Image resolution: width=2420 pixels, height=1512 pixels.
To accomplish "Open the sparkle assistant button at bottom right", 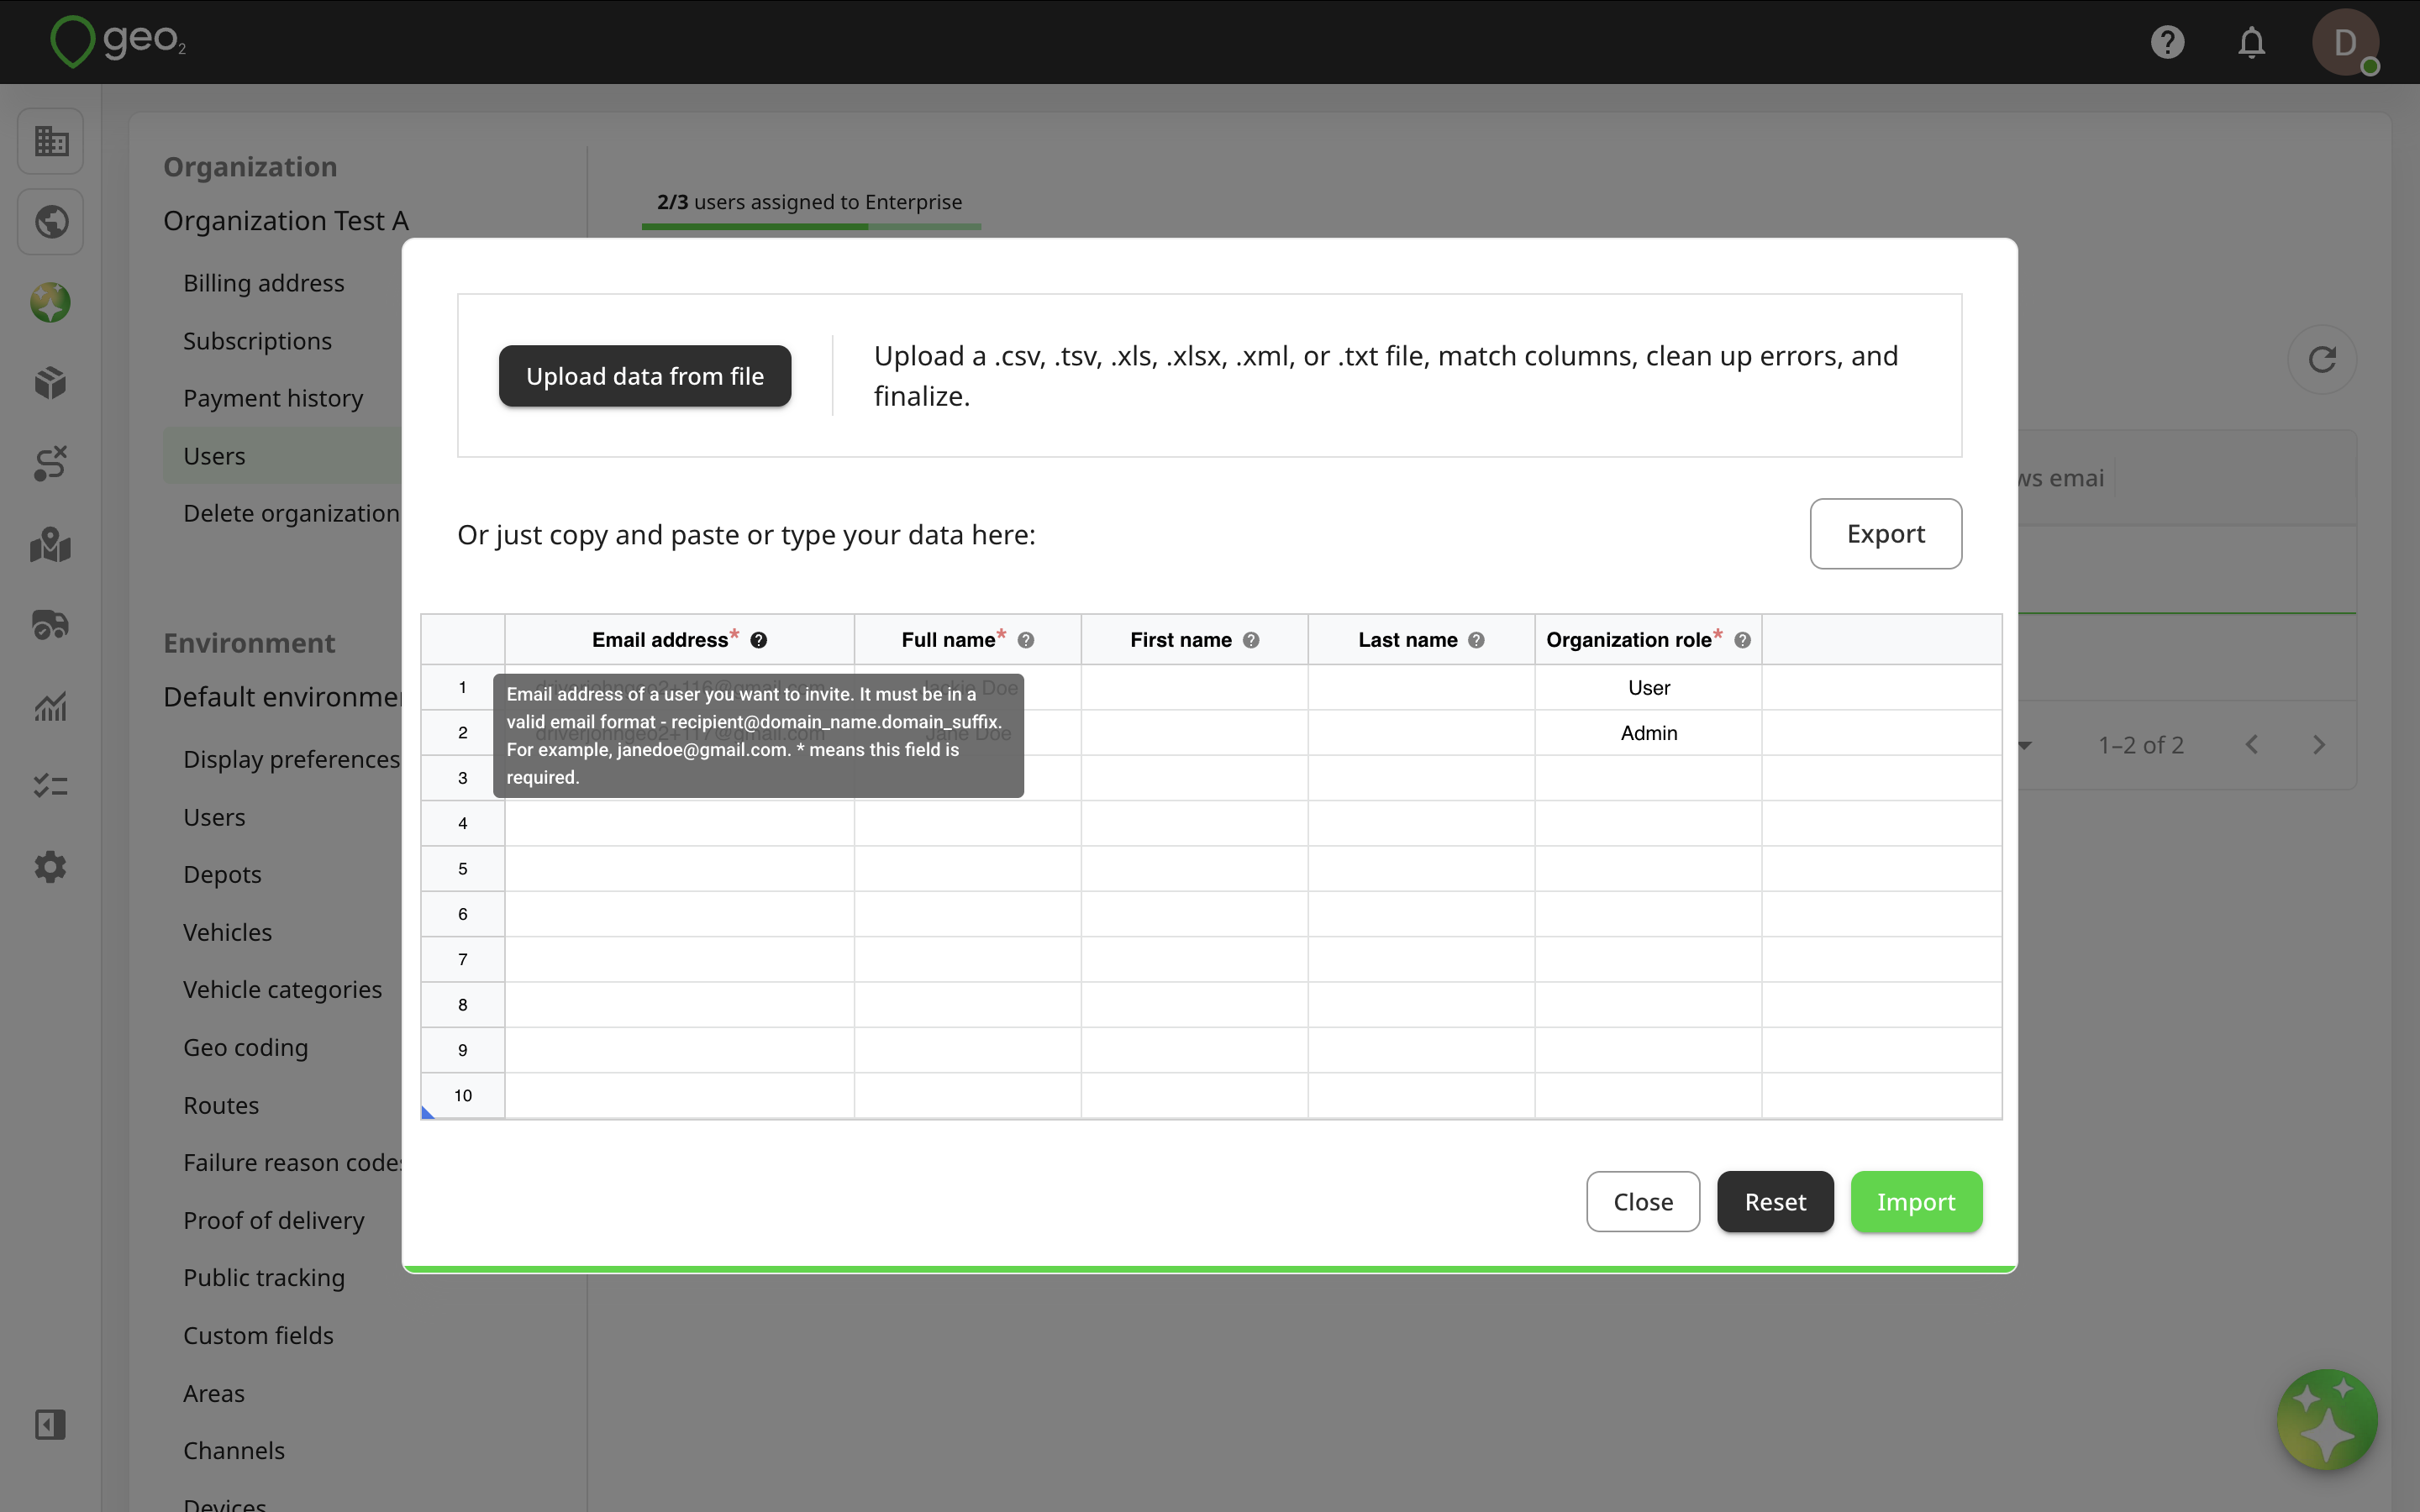I will pos(2327,1420).
